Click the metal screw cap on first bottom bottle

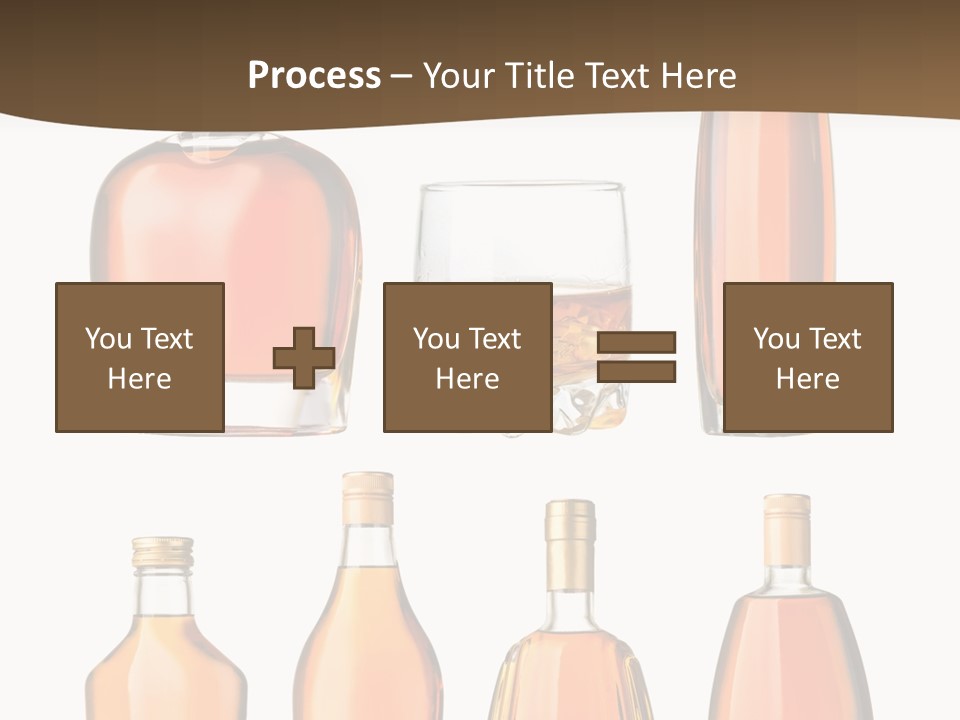click(163, 551)
